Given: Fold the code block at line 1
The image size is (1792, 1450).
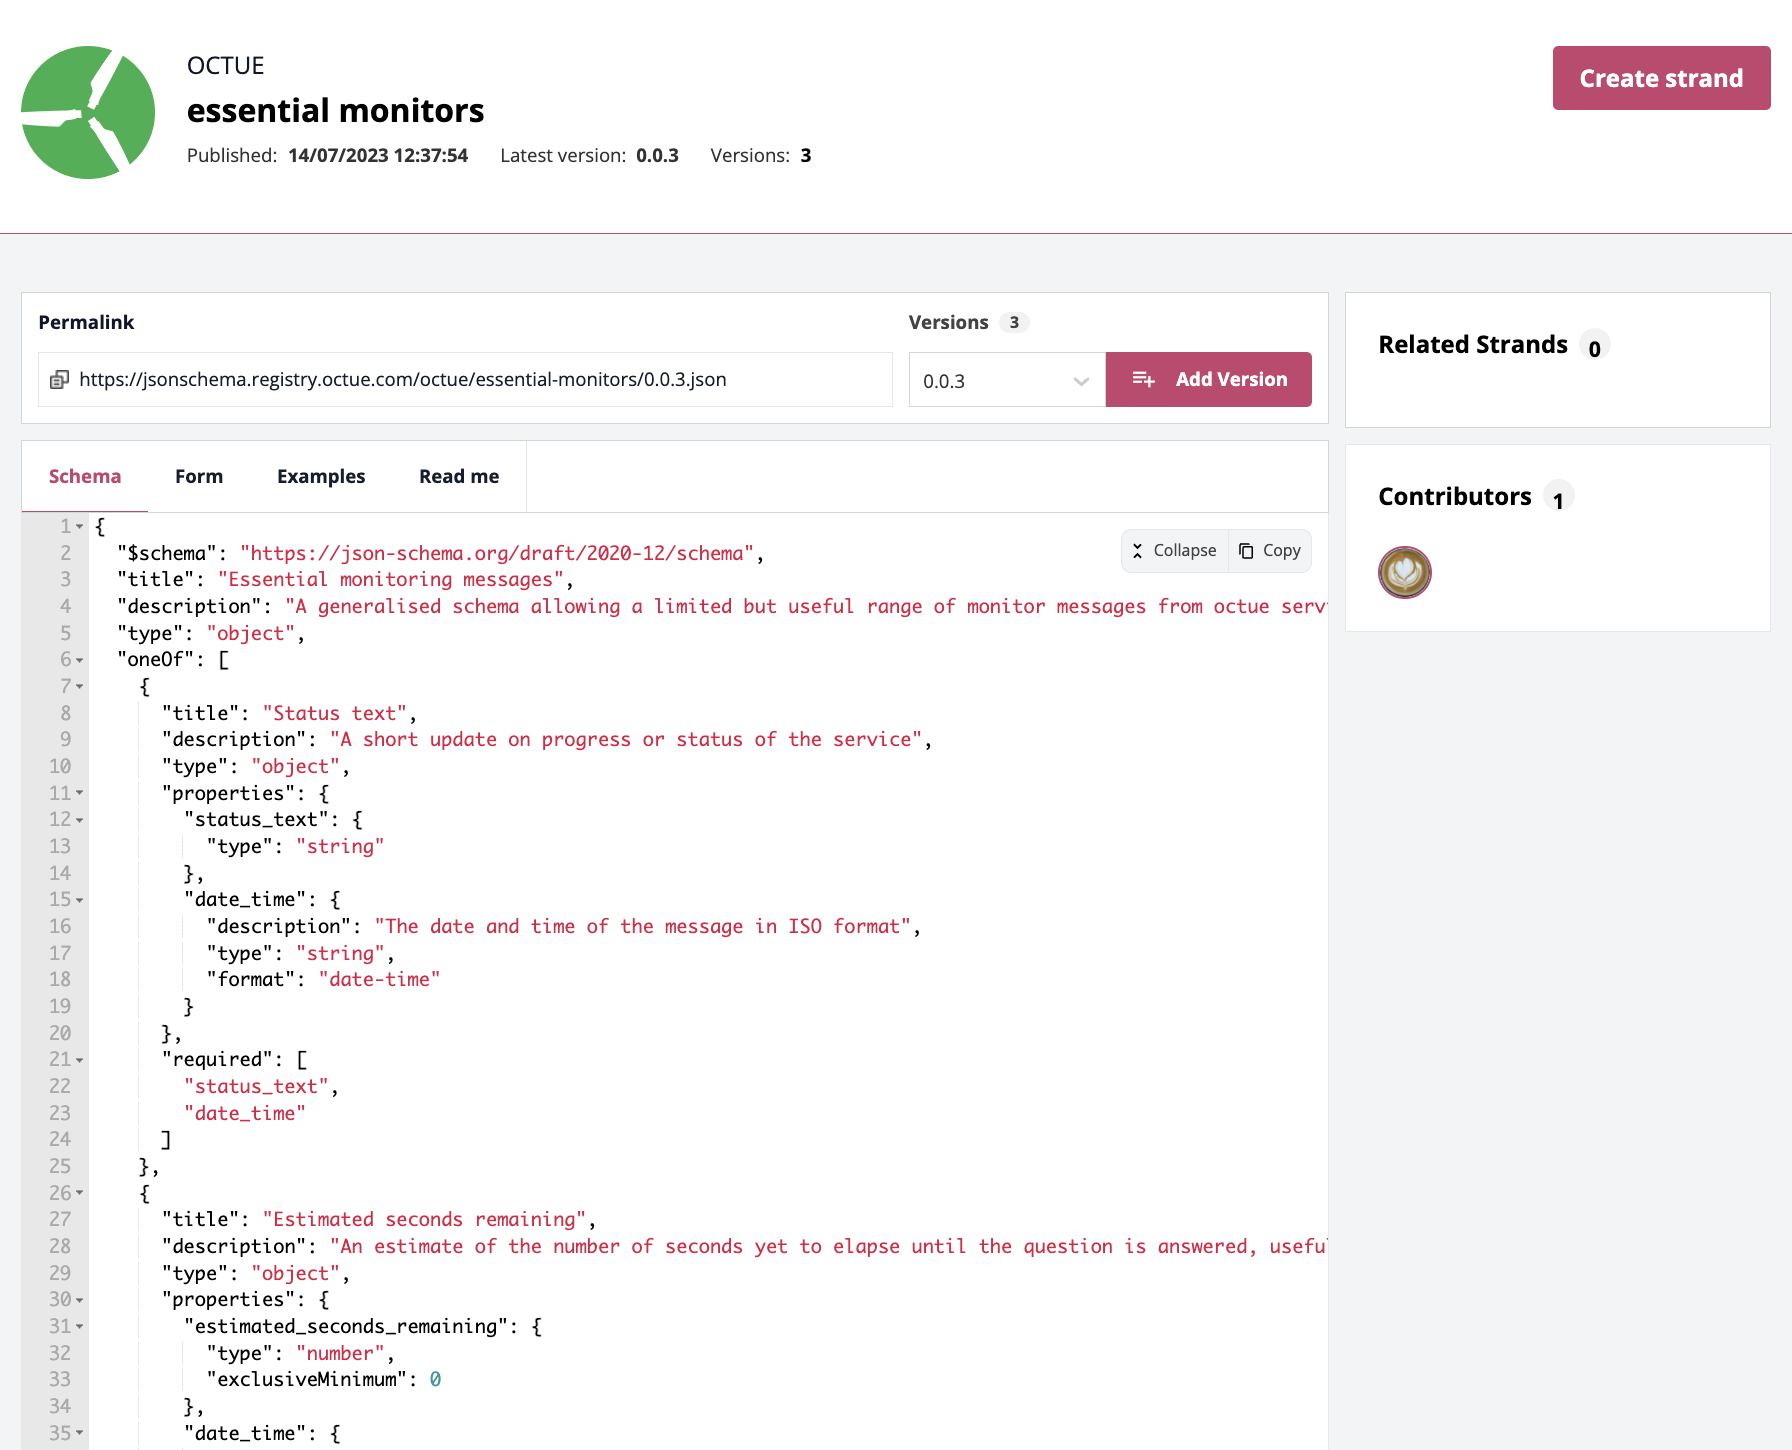Looking at the screenshot, I should pyautogui.click(x=80, y=527).
